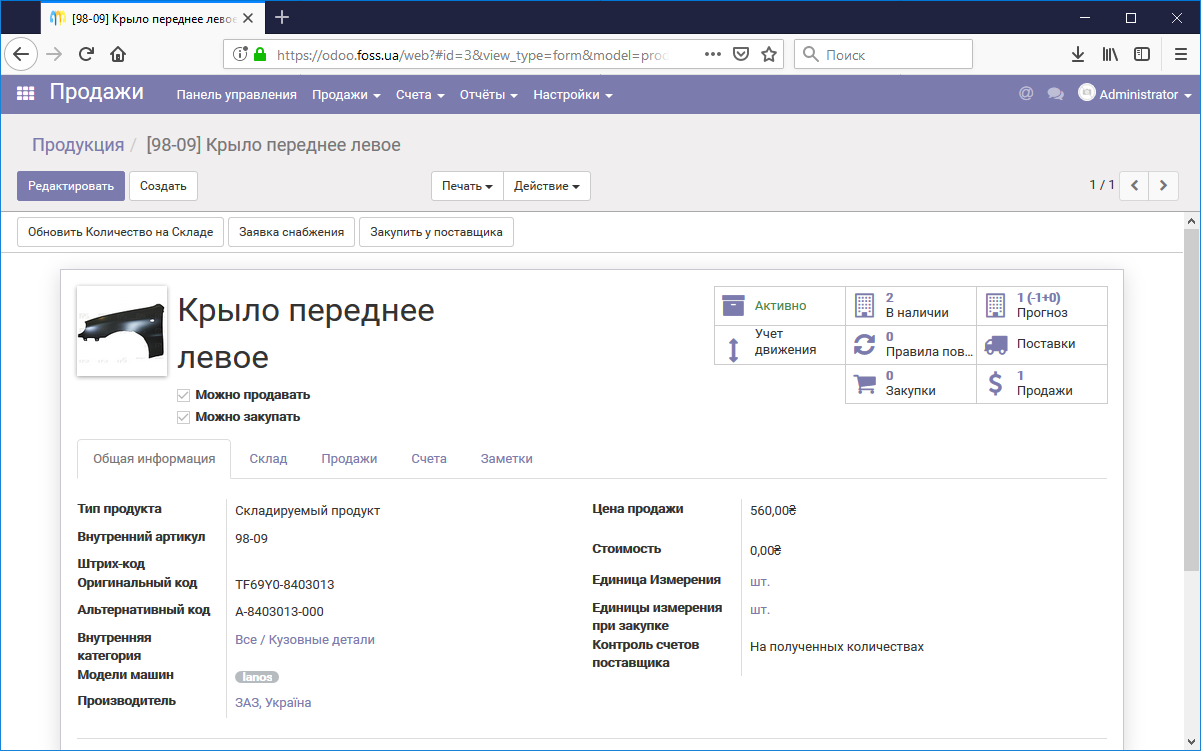Screen dimensions: 1201x751
Task: Open Панель управления menu item
Action: 237,95
